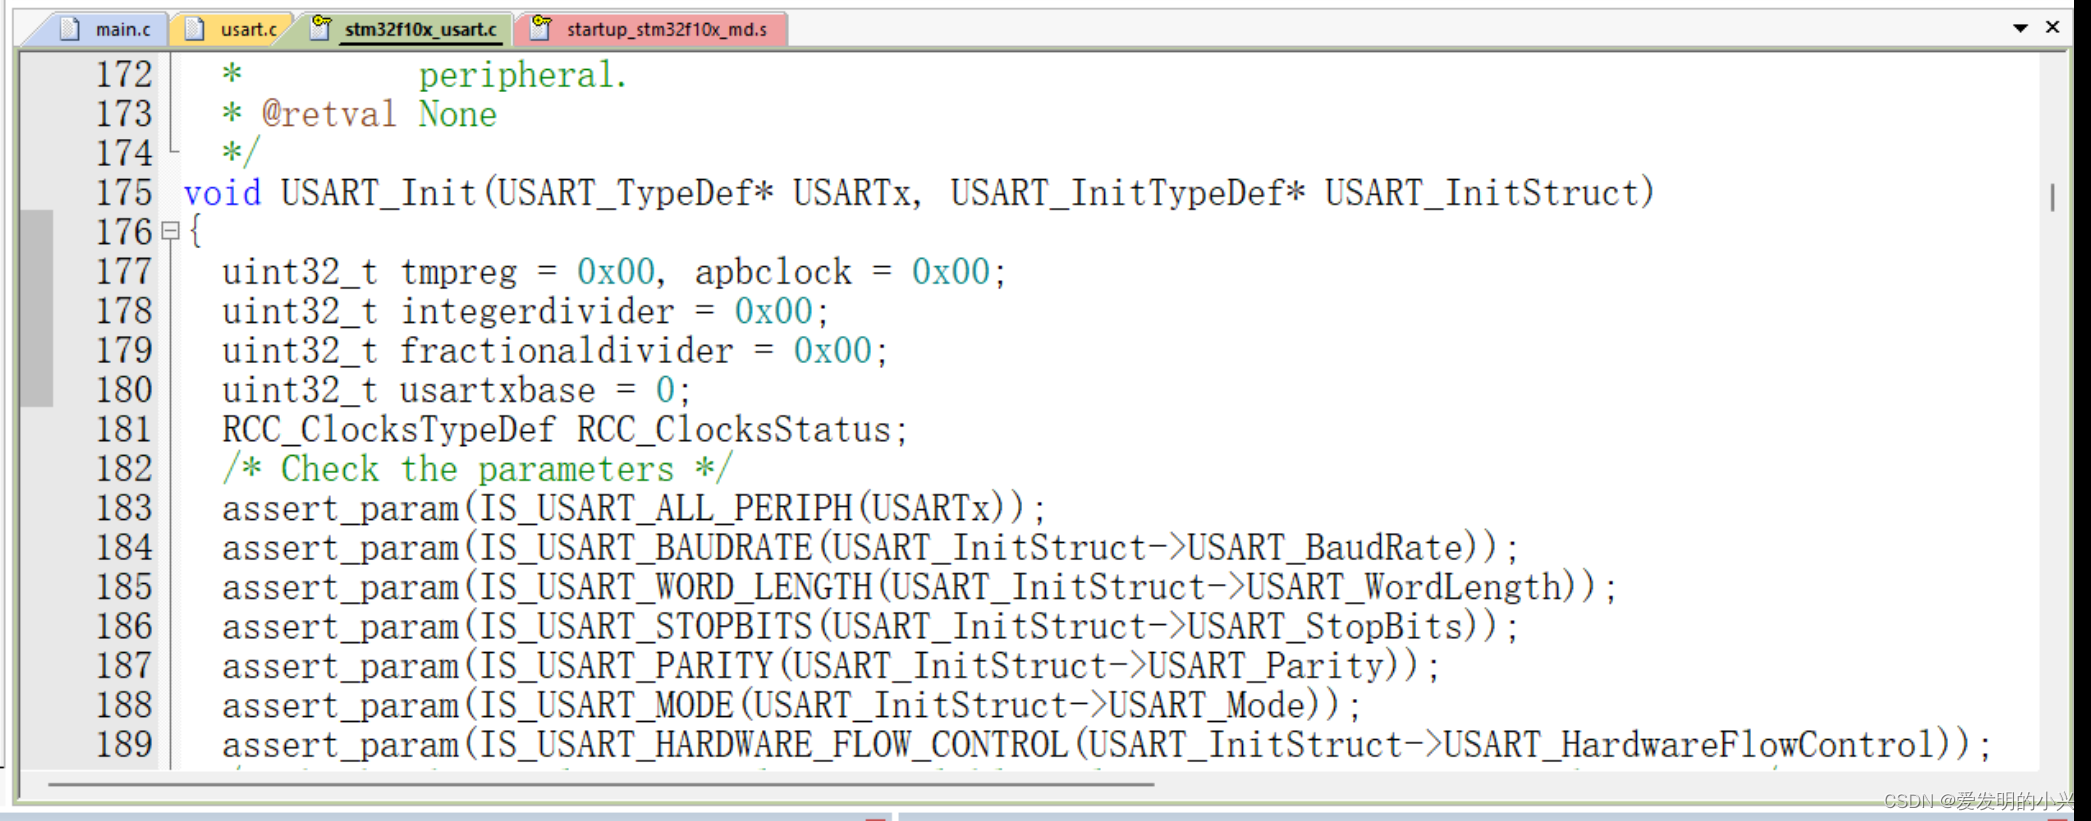Close the active editor tab with X

tap(2053, 27)
